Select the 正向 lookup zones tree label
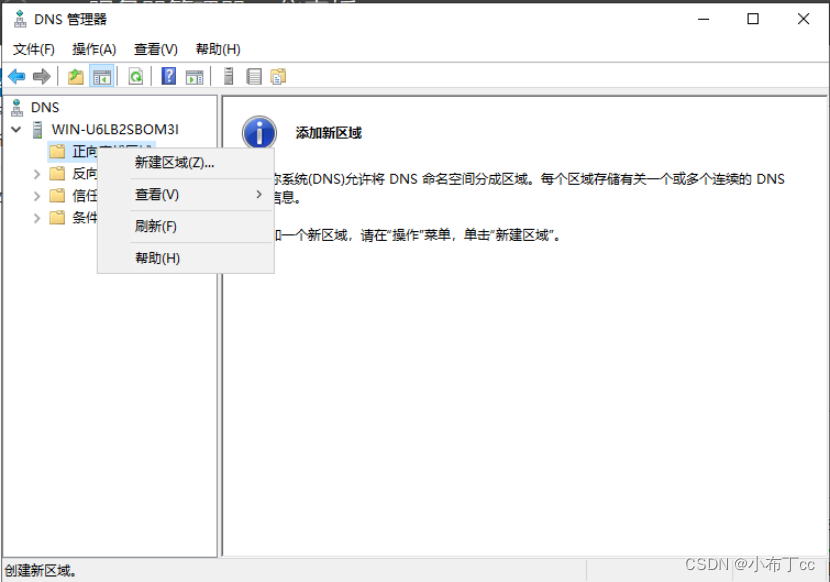This screenshot has height=582, width=830. [85, 151]
